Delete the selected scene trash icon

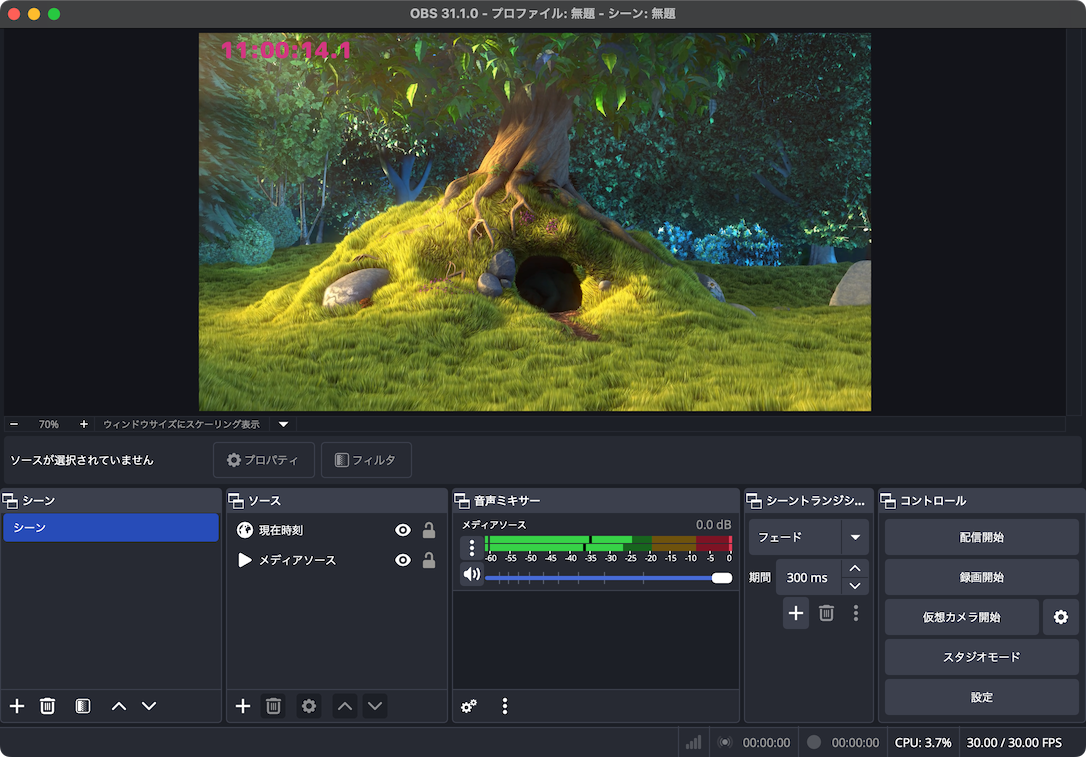click(47, 706)
